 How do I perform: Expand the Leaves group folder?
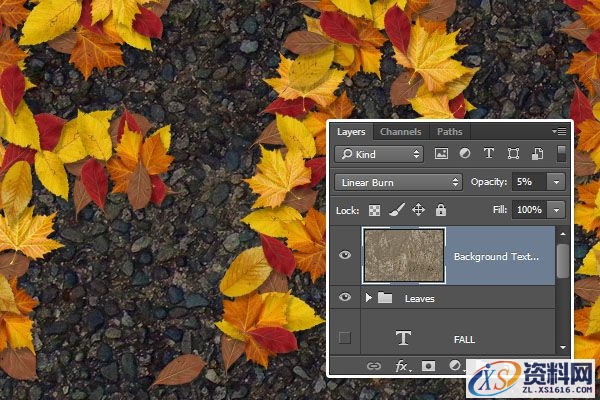[368, 298]
